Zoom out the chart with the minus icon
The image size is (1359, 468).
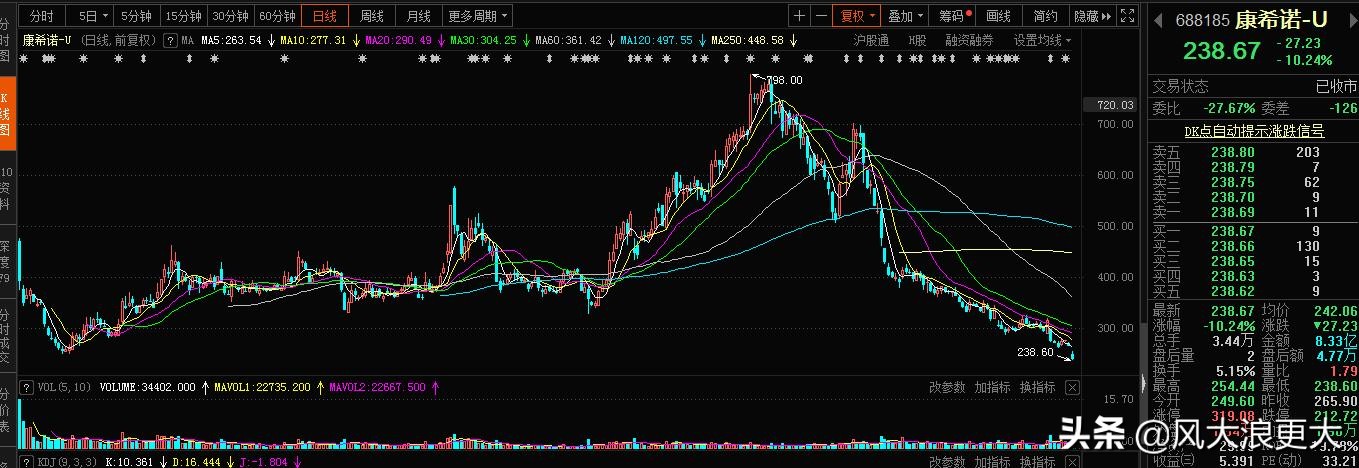(821, 16)
